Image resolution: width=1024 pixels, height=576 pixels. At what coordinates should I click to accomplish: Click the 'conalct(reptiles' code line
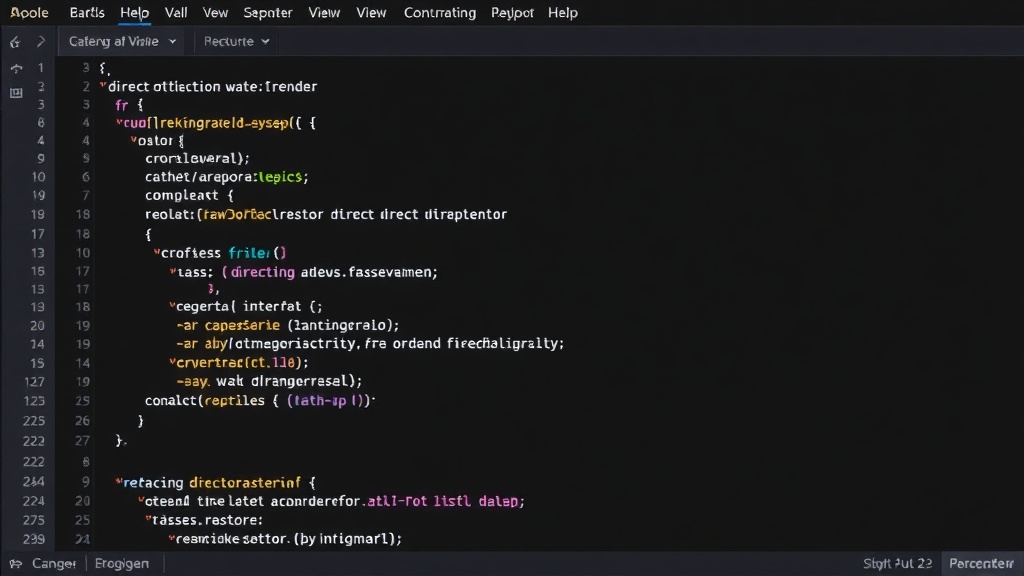(260, 400)
